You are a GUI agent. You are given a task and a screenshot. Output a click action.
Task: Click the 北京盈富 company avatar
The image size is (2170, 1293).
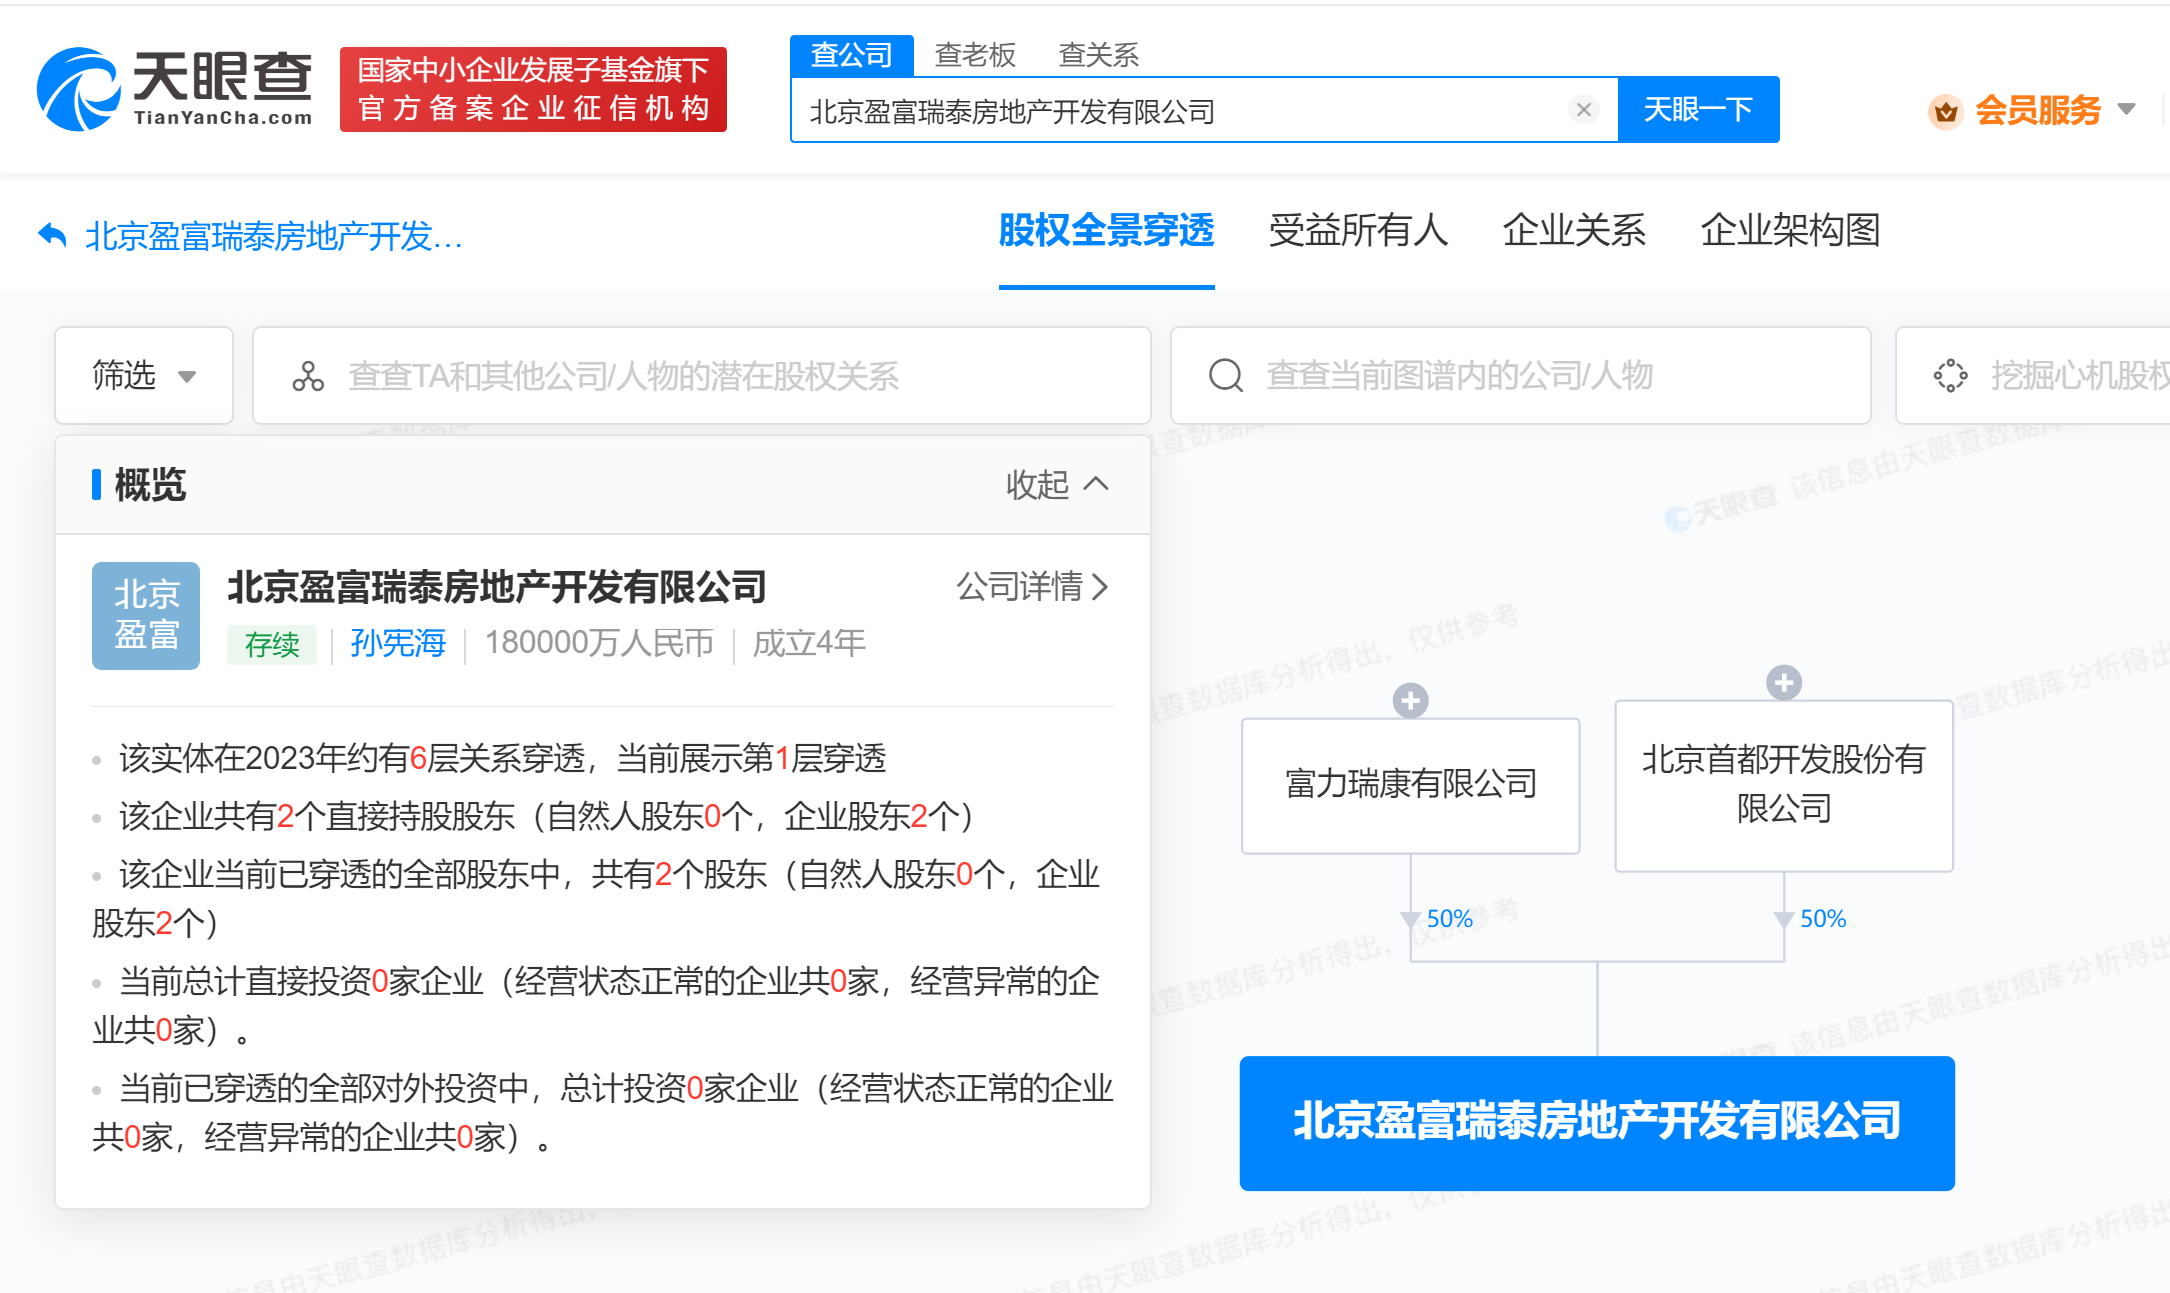(146, 615)
